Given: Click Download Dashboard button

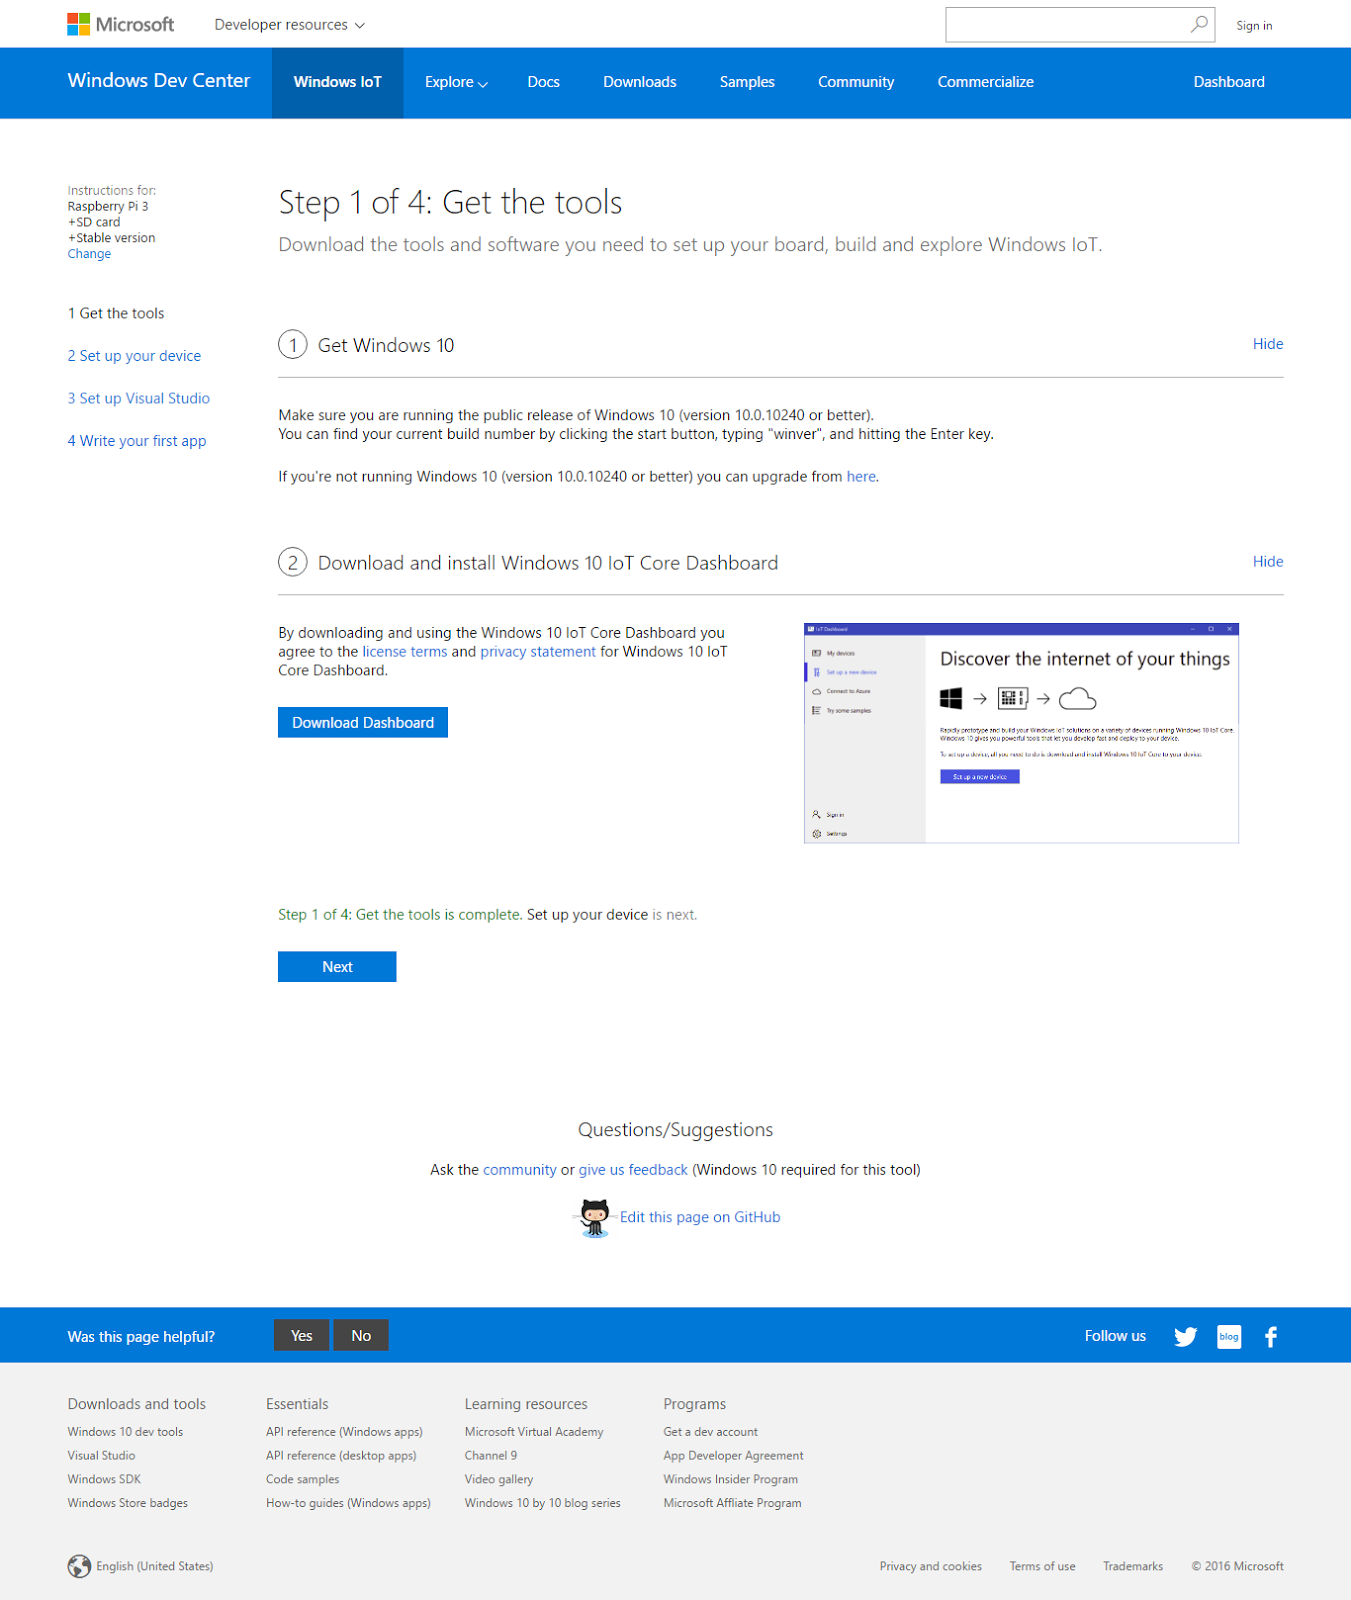Looking at the screenshot, I should tap(363, 722).
